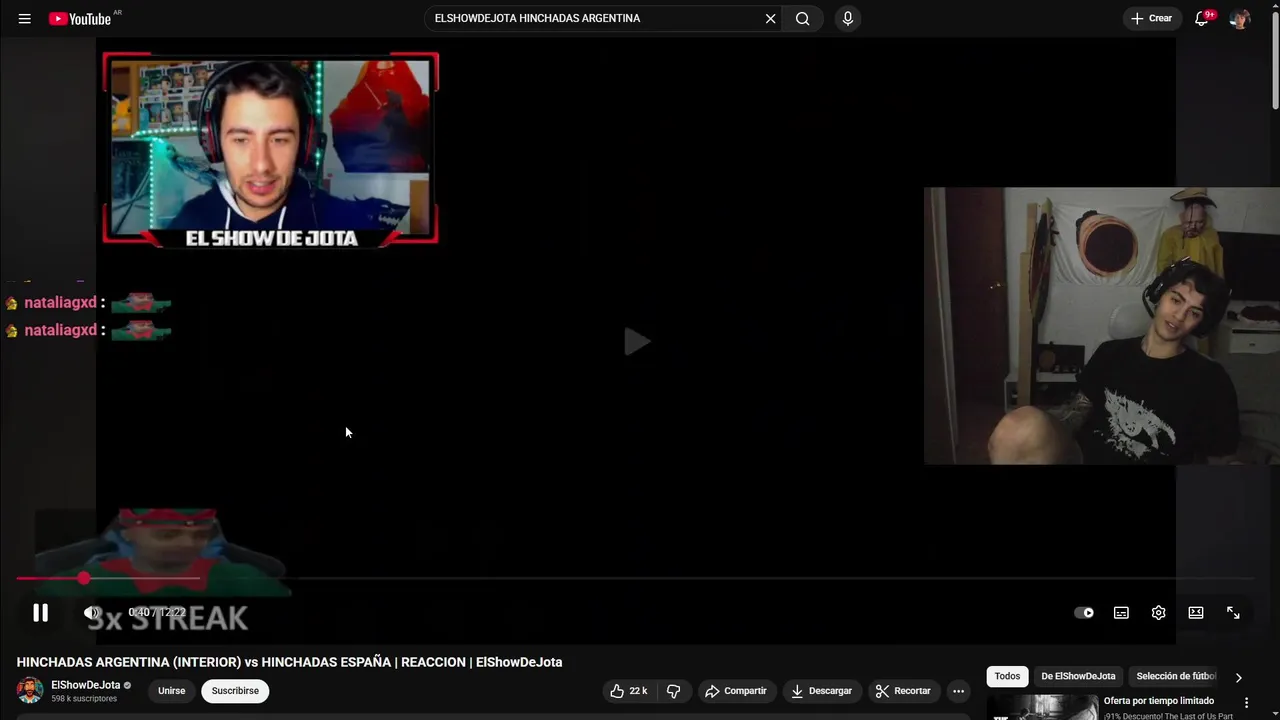Enter full screen mode
Image resolution: width=1280 pixels, height=720 pixels.
point(1233,613)
